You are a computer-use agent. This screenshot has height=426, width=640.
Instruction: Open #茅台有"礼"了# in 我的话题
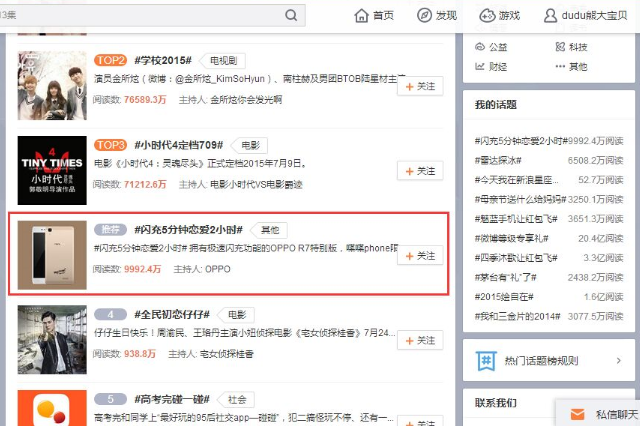click(x=505, y=277)
